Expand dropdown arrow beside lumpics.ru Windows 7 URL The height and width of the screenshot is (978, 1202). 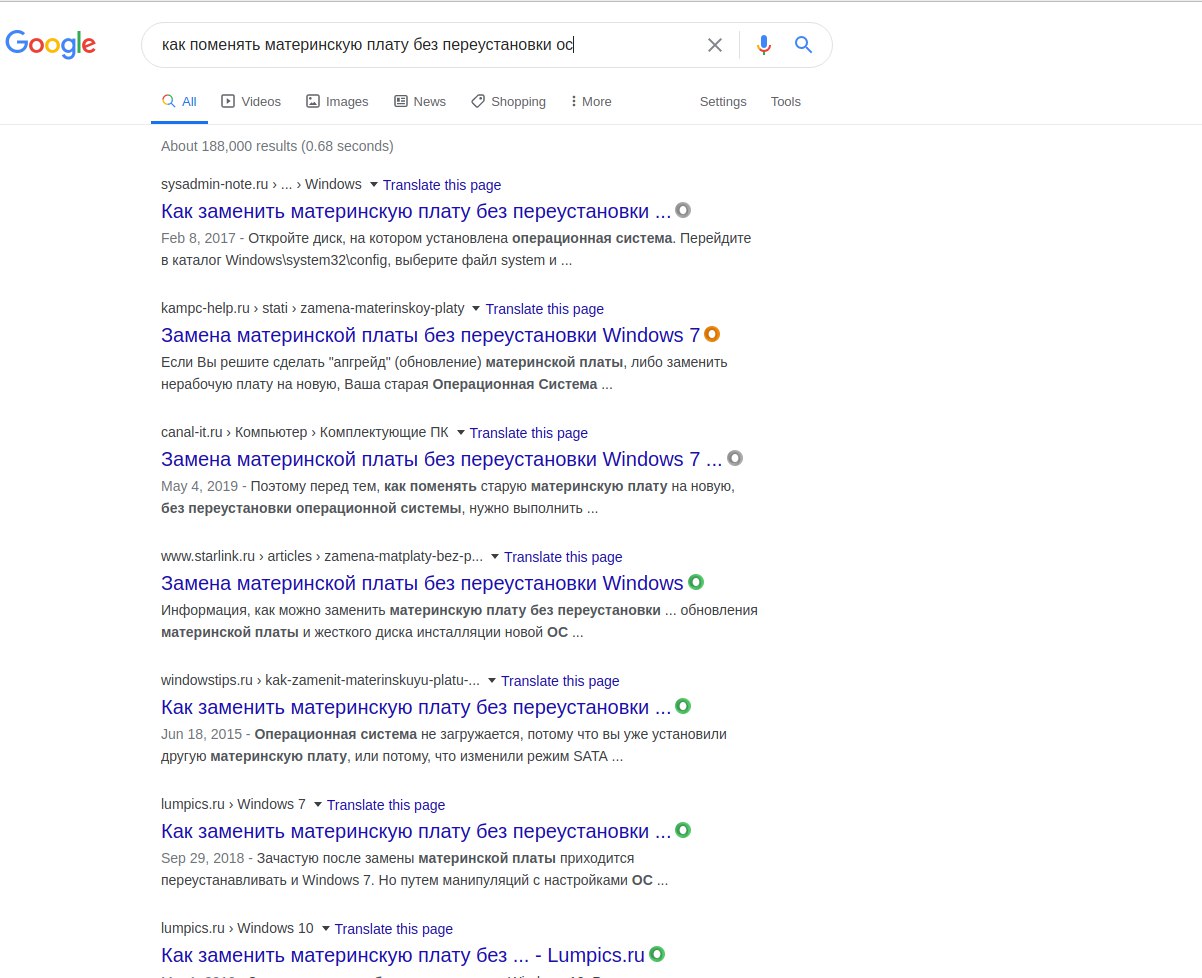[x=318, y=805]
